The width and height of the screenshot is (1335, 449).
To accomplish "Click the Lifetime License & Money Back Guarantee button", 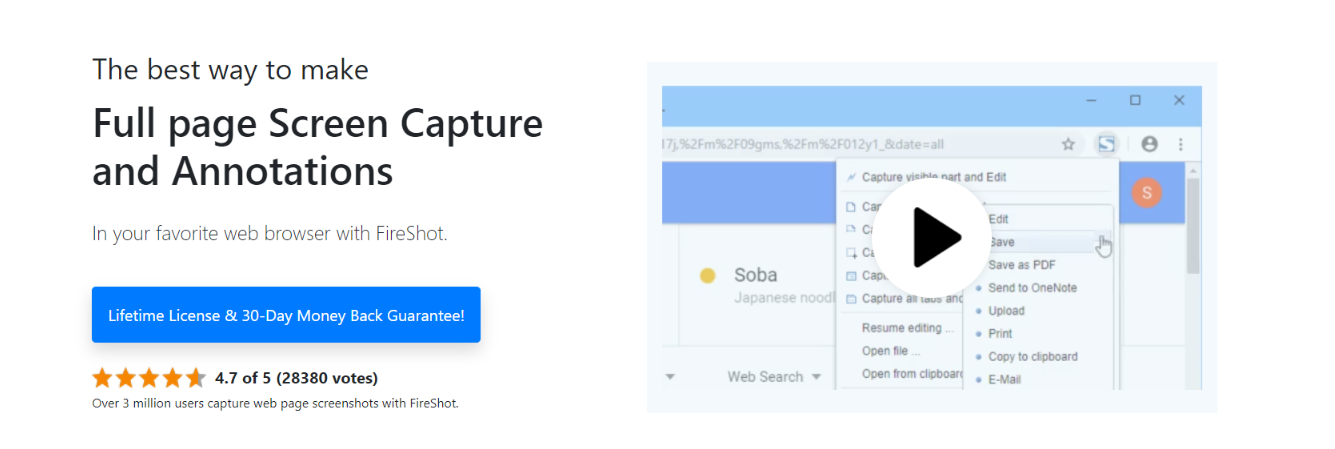I will click(286, 315).
